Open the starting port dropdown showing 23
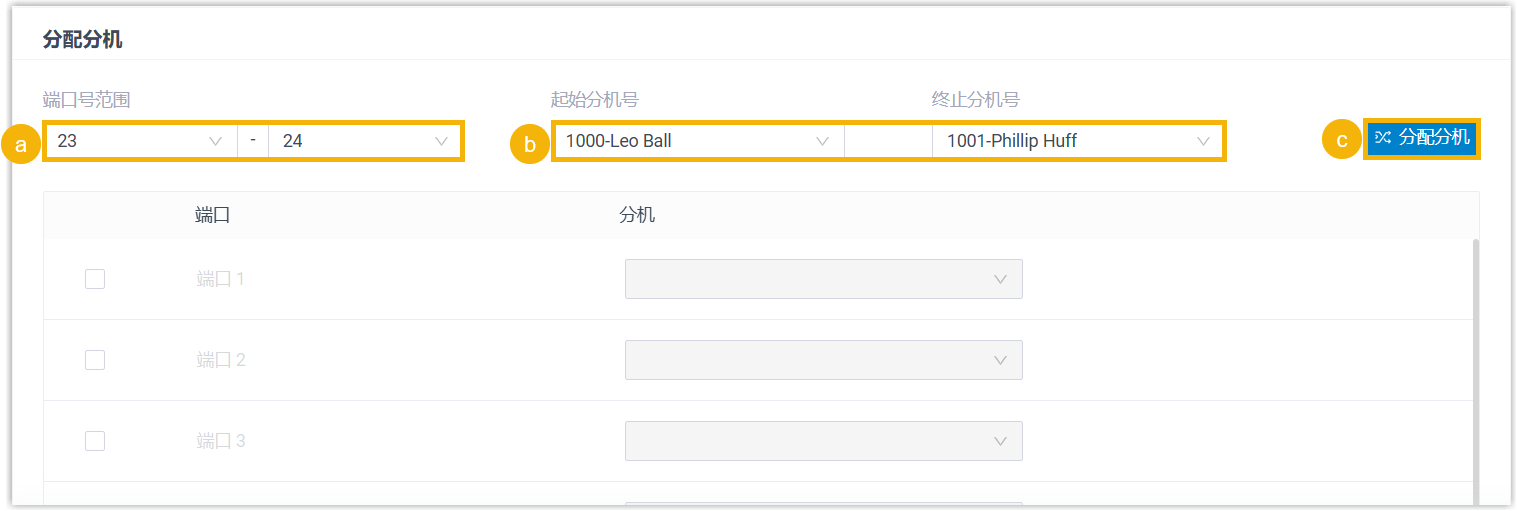 (x=140, y=141)
